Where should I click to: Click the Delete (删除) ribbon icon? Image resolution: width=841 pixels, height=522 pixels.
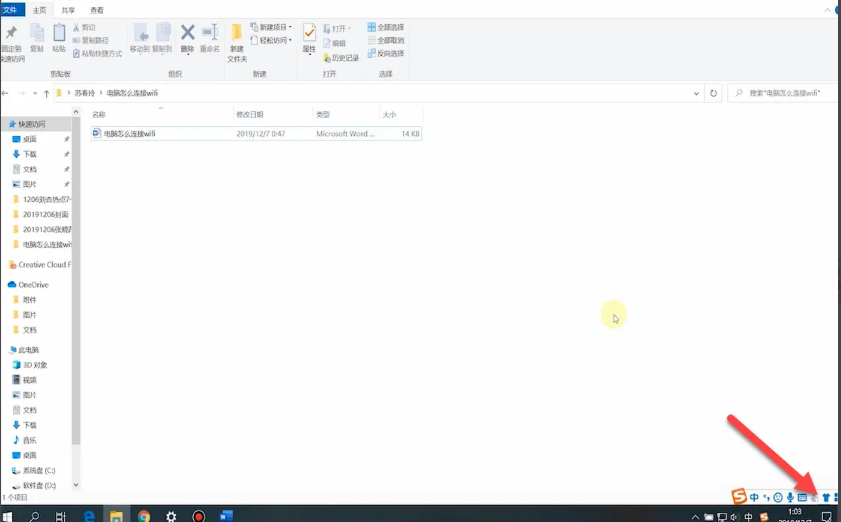[x=187, y=38]
